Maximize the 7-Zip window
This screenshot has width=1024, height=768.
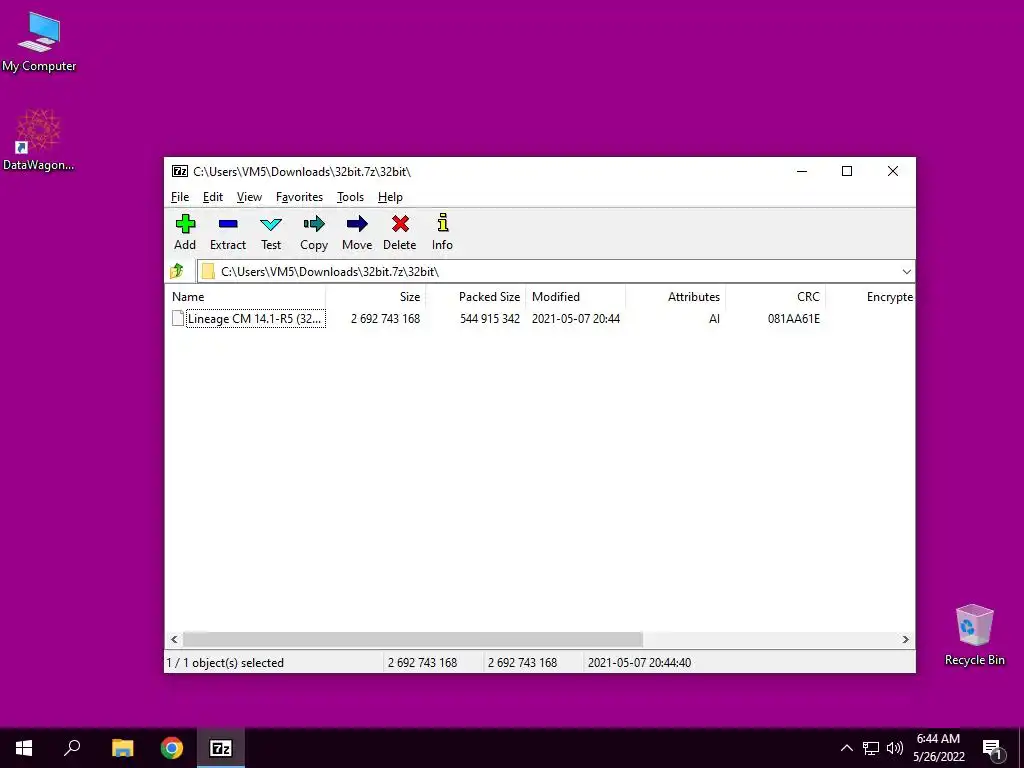coord(847,171)
